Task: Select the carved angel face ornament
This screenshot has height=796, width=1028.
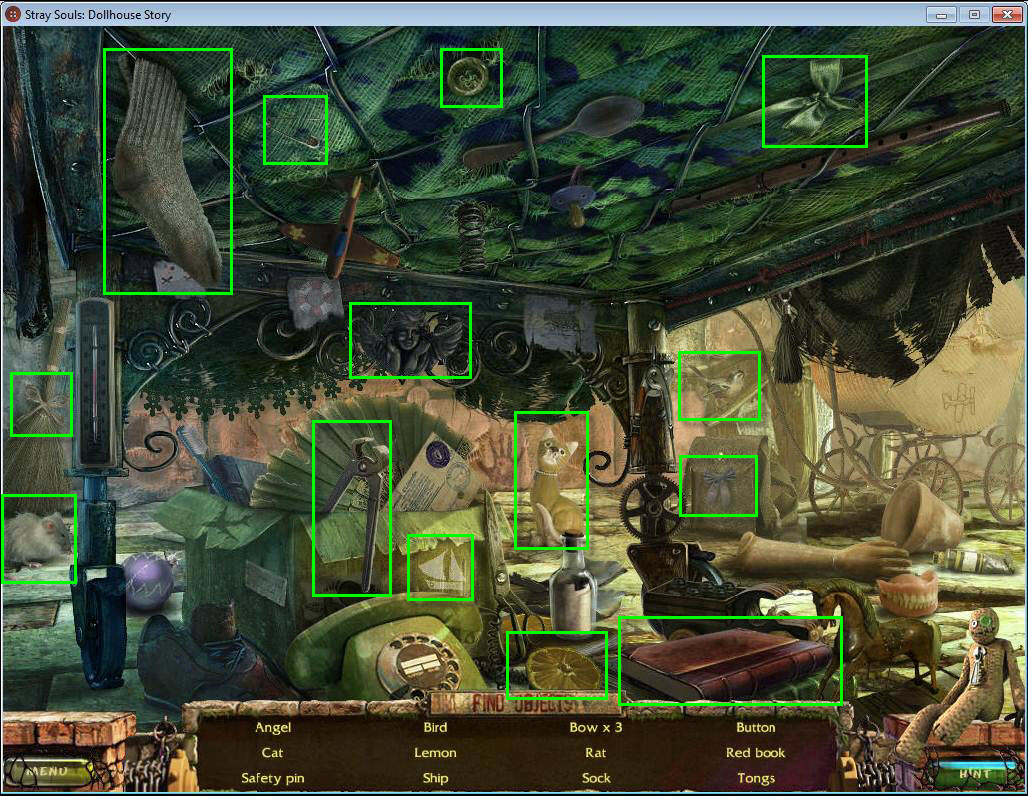Action: (x=409, y=340)
